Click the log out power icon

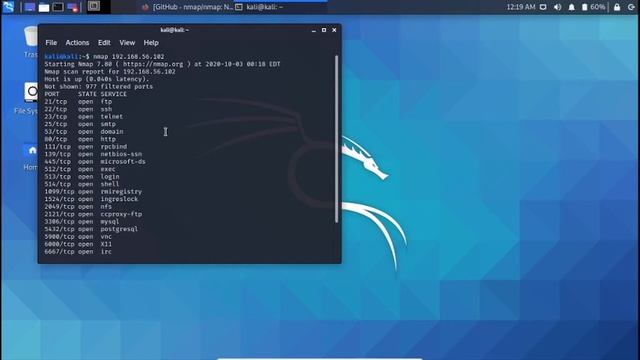tap(631, 7)
